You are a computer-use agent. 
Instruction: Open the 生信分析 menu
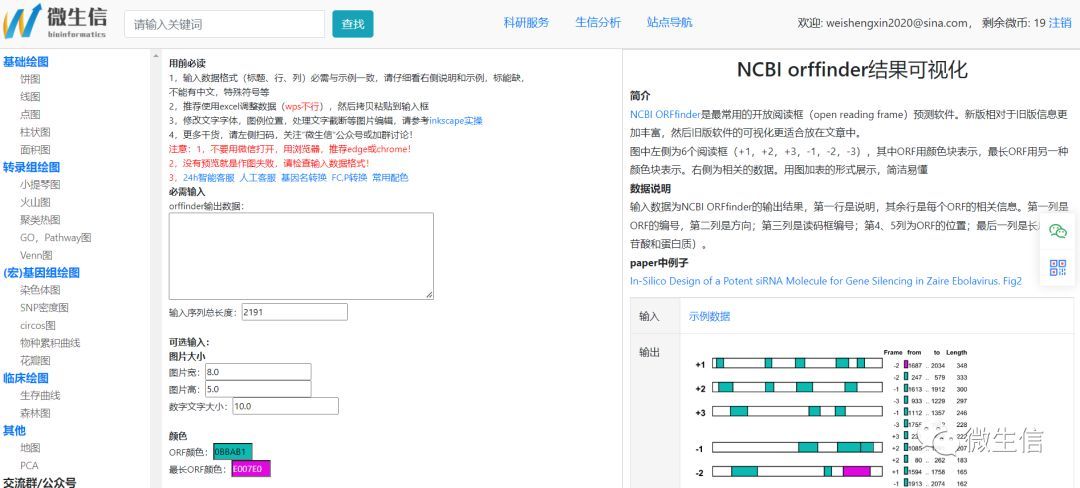(598, 23)
